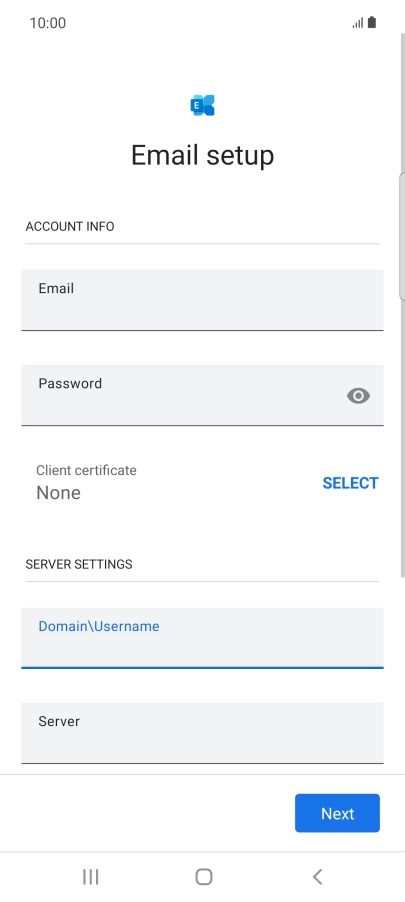Screen dimensions: 405x902
Task: Tap the signal strength status icon
Action: pyautogui.click(x=358, y=23)
